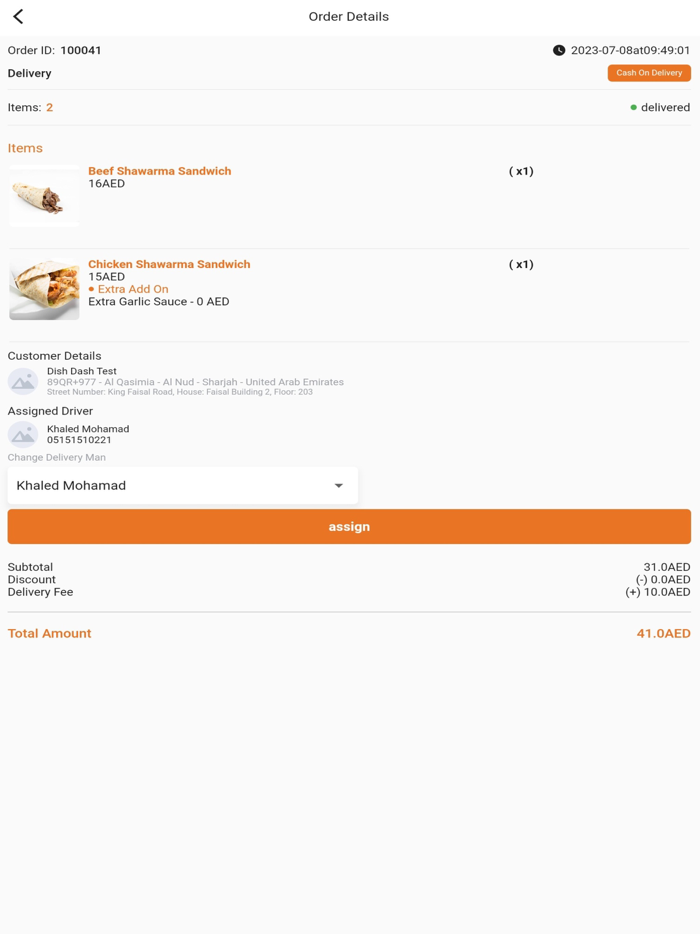
Task: Click the customer avatar for Dish Dash Test
Action: click(x=22, y=382)
